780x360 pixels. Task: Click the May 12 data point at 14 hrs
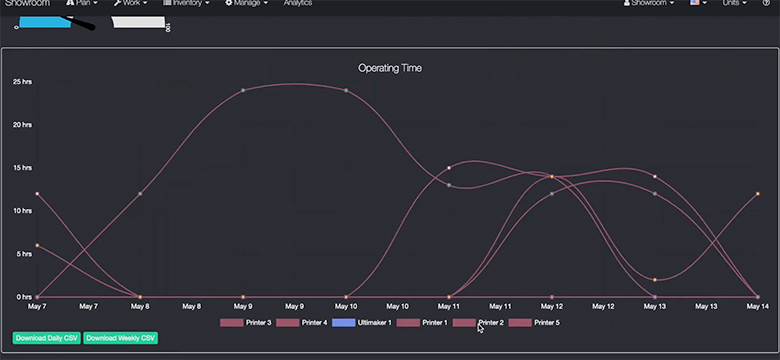point(552,176)
